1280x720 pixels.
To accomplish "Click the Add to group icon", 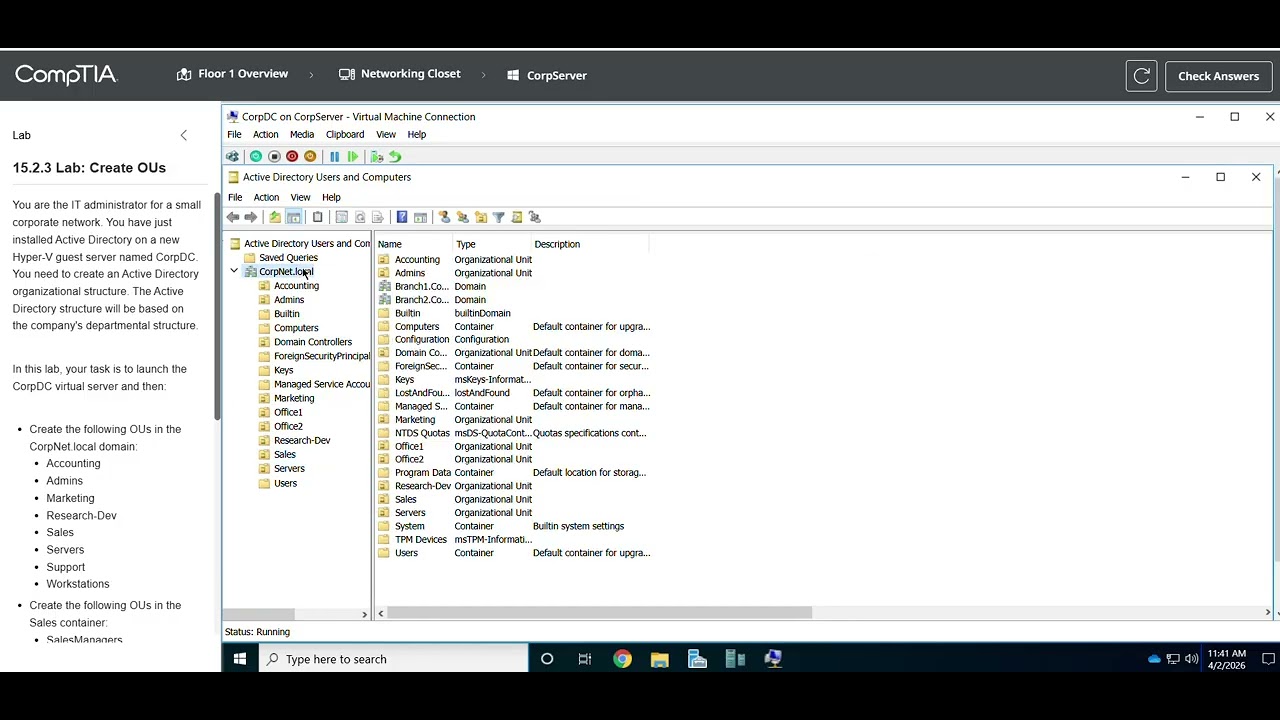I will [x=535, y=217].
